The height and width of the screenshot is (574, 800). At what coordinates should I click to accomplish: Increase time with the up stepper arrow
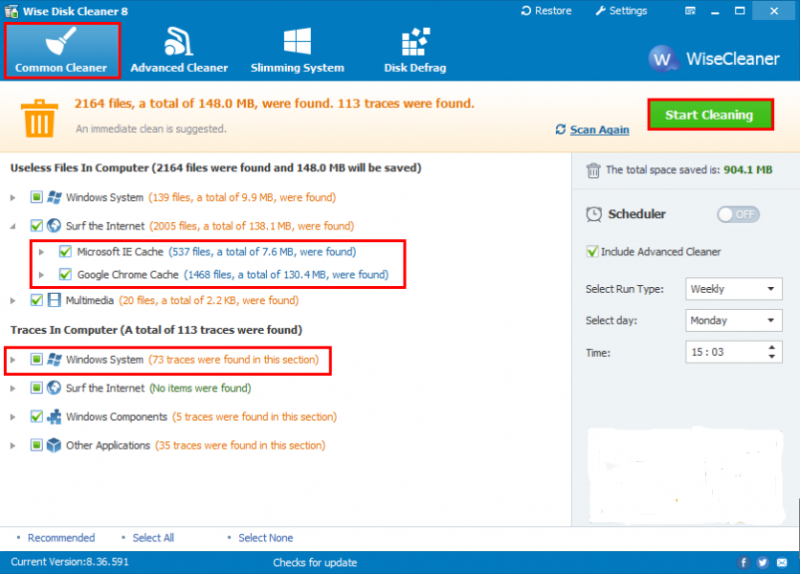click(x=772, y=347)
